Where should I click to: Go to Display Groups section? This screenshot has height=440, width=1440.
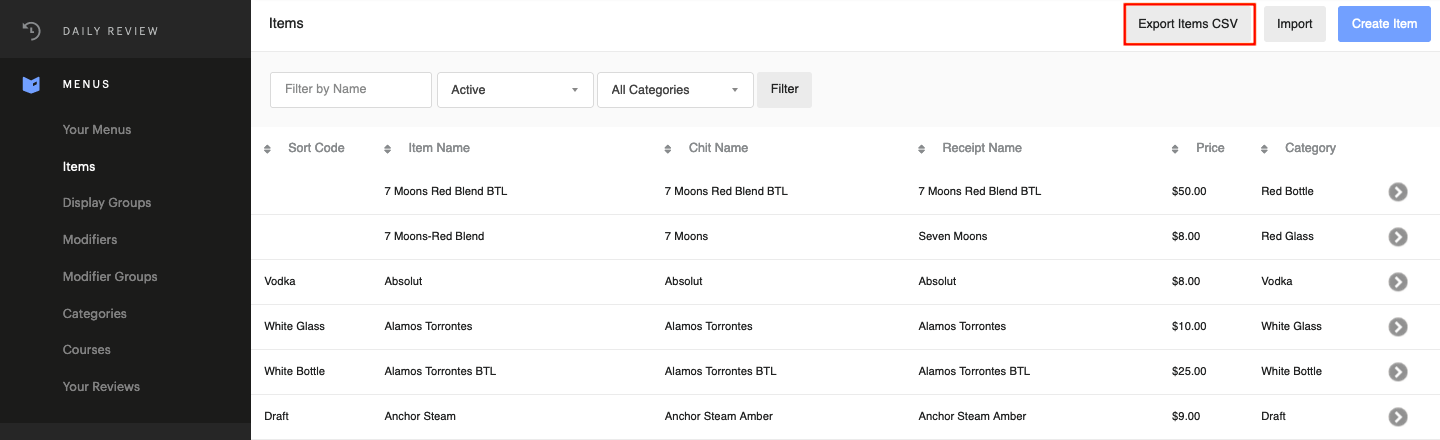pyautogui.click(x=107, y=203)
